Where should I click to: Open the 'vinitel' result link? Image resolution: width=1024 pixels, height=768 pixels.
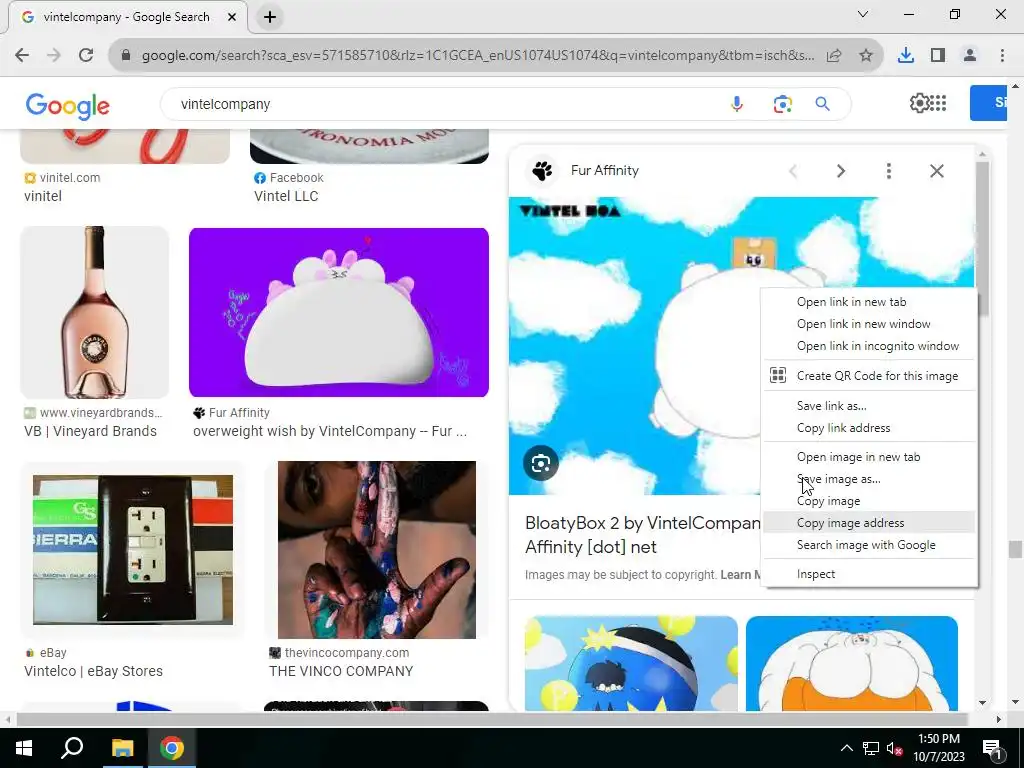coord(43,196)
